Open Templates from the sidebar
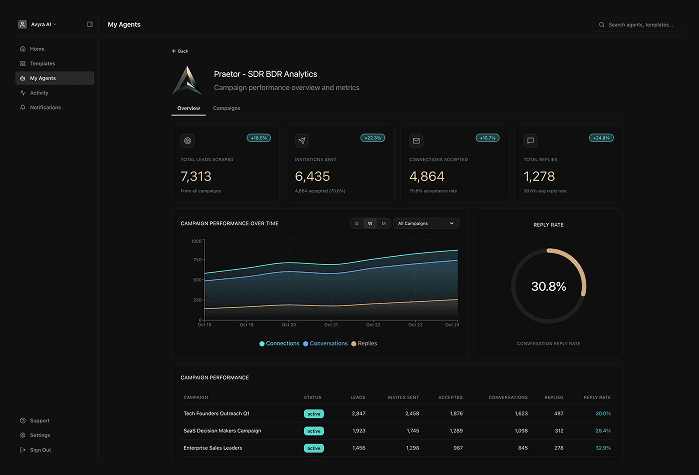The height and width of the screenshot is (475, 699). [42, 63]
